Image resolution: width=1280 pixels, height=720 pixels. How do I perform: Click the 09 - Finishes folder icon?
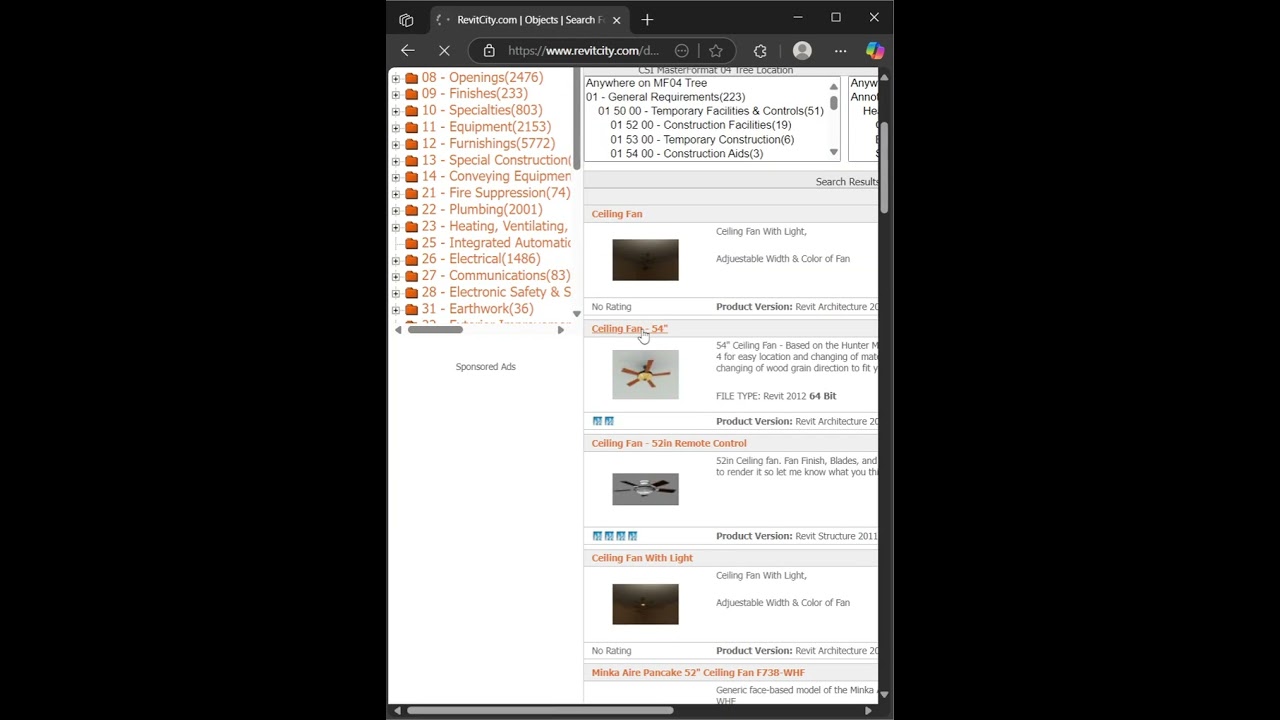[x=411, y=94]
